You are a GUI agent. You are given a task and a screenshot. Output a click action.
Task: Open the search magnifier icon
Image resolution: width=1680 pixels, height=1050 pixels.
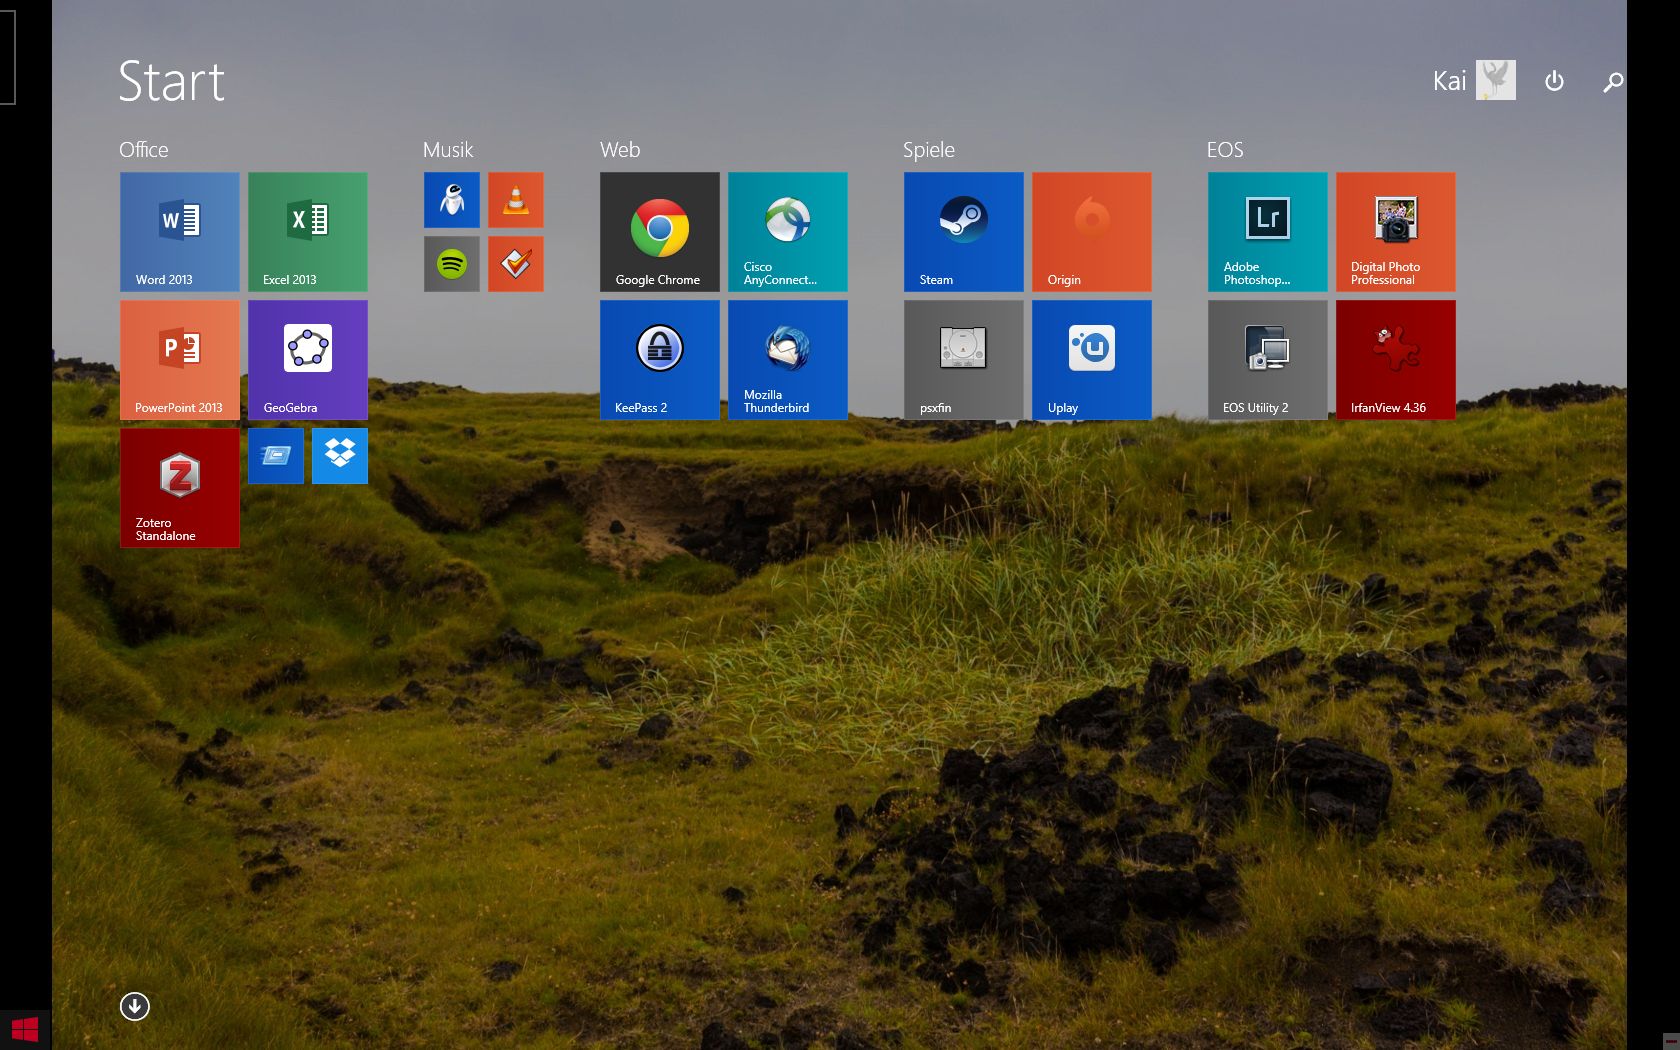point(1612,82)
